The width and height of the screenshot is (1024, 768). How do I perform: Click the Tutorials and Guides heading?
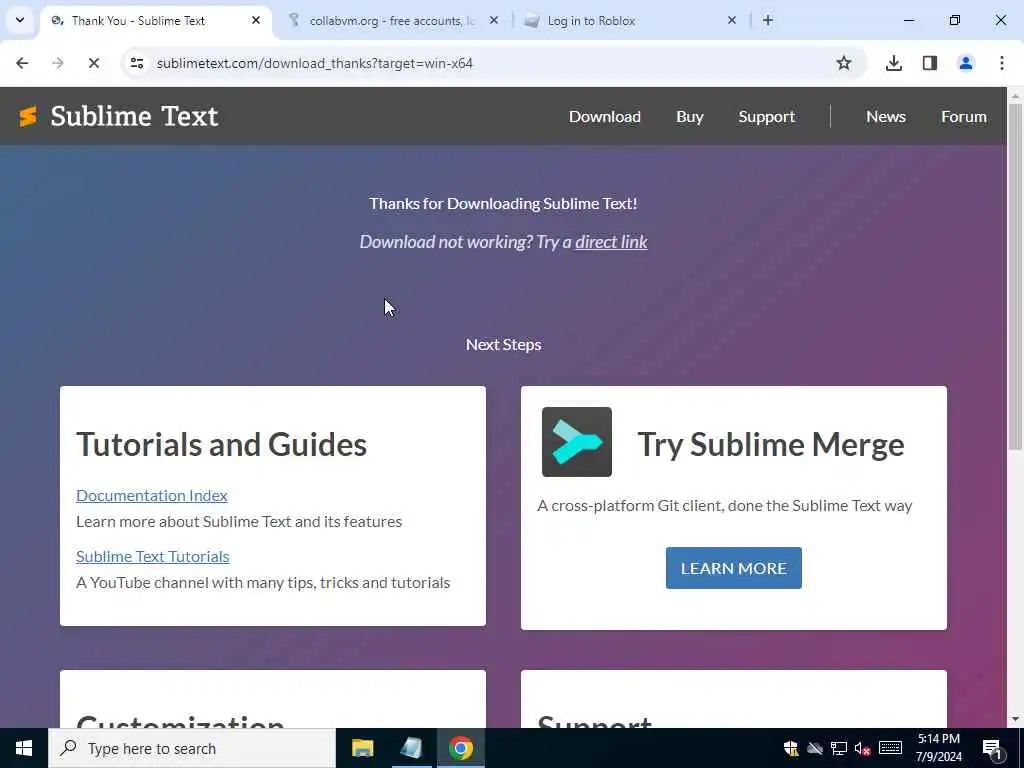(221, 445)
